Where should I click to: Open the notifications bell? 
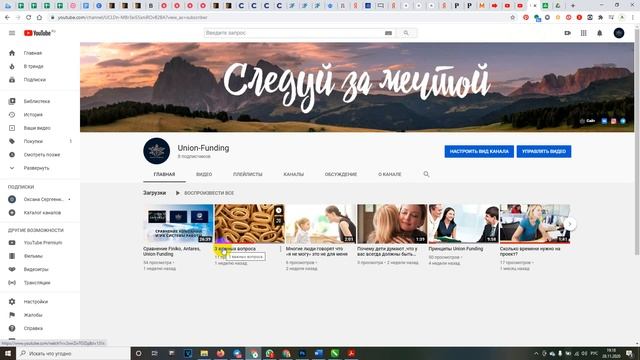(x=600, y=33)
